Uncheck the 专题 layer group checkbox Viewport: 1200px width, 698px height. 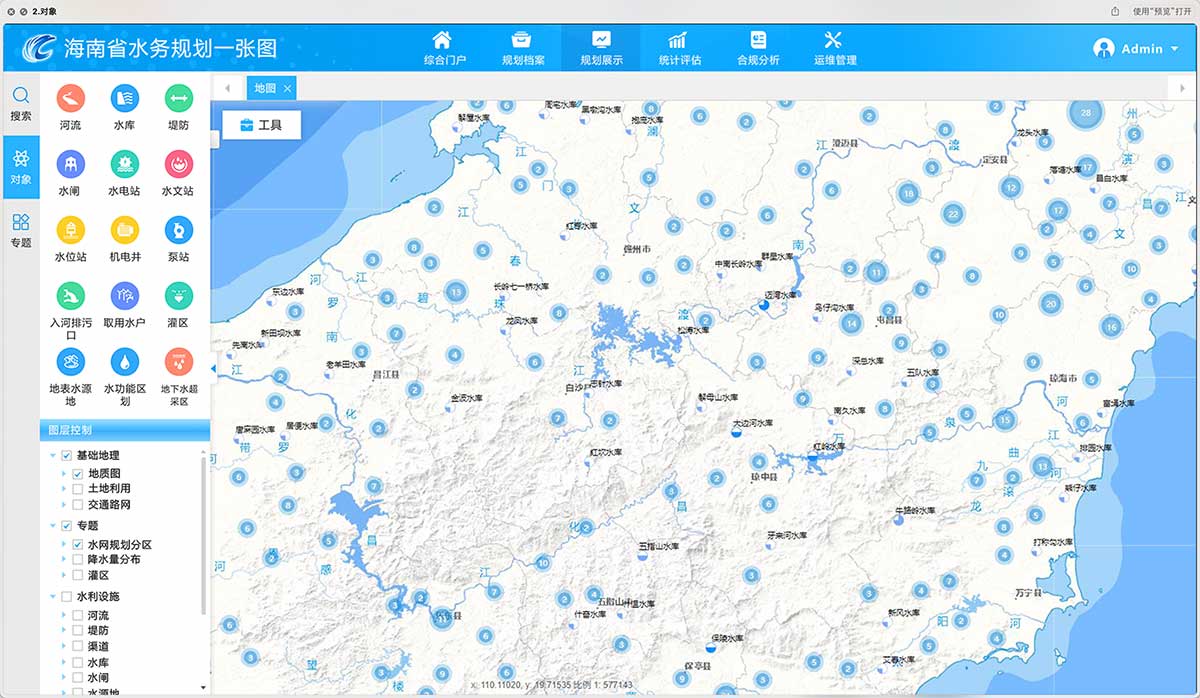[67, 526]
